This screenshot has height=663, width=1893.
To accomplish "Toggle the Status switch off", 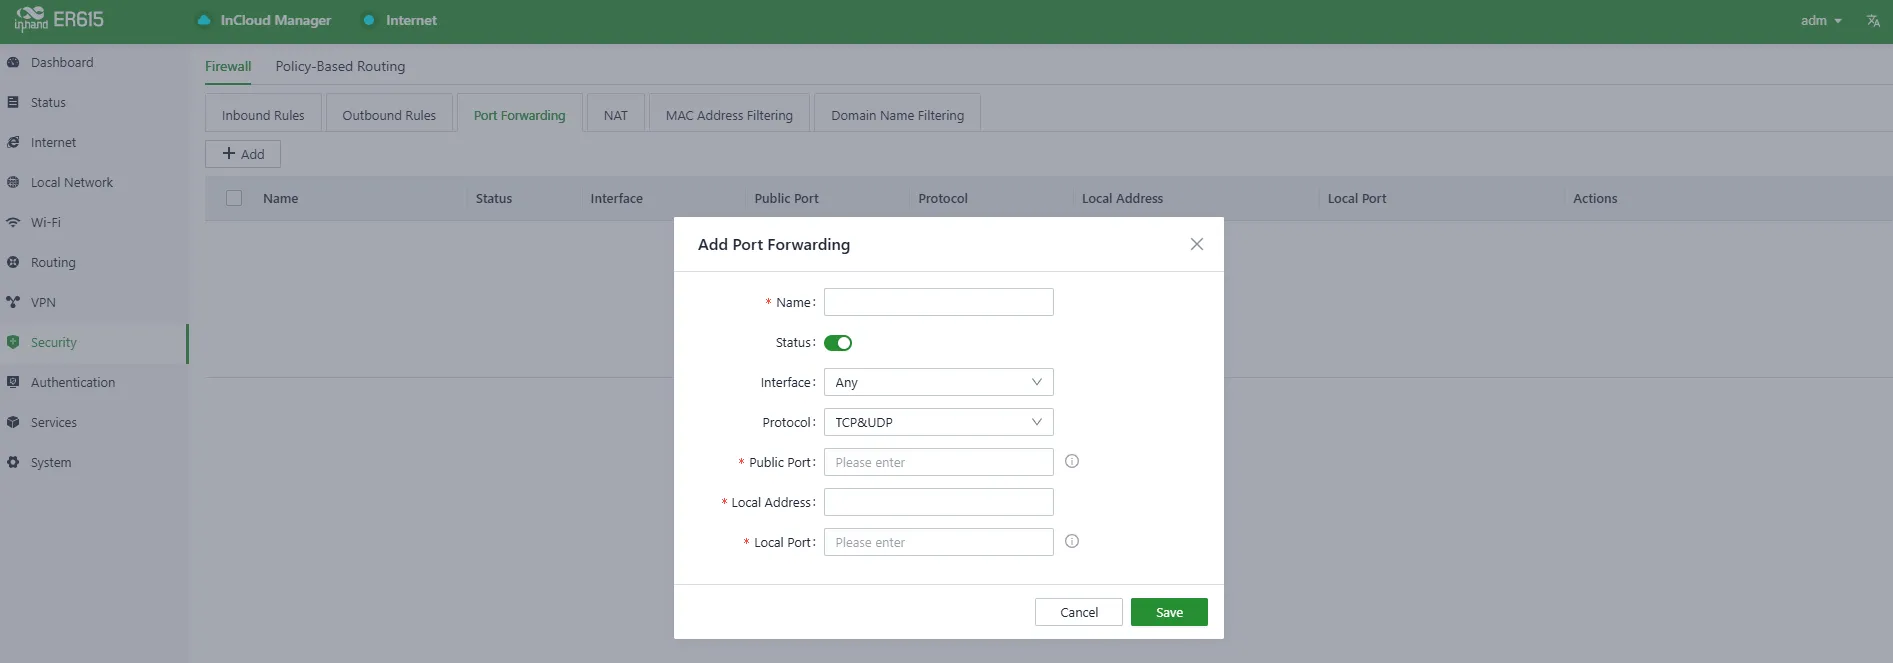I will pyautogui.click(x=838, y=343).
